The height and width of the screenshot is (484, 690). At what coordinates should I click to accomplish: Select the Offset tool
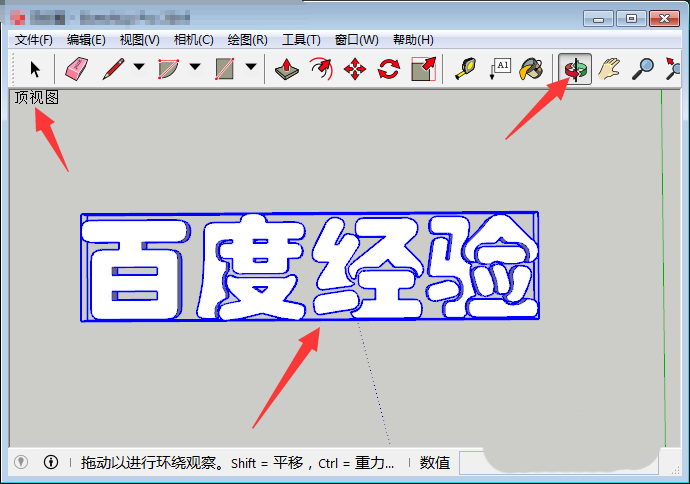[x=321, y=69]
